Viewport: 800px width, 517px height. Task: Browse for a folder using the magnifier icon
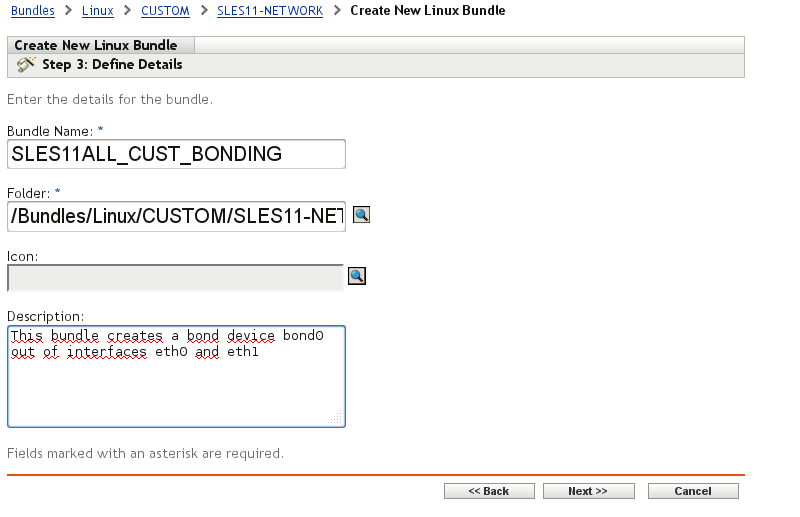click(x=361, y=215)
